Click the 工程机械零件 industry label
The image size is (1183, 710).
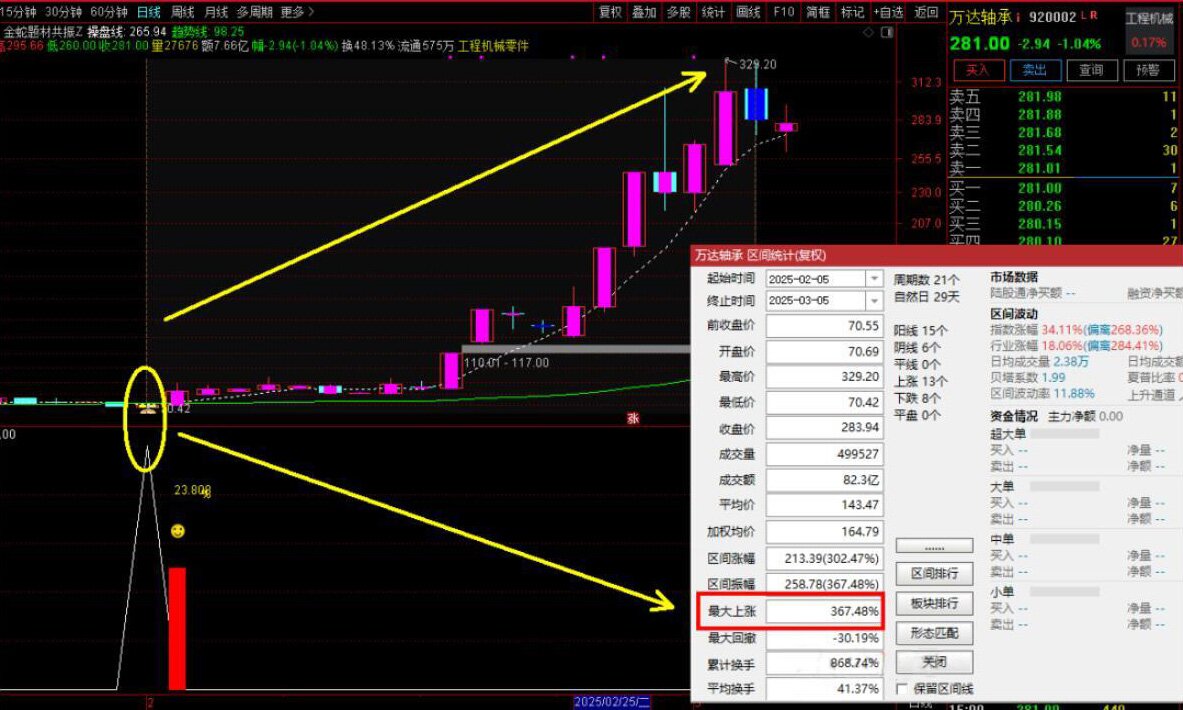[493, 46]
